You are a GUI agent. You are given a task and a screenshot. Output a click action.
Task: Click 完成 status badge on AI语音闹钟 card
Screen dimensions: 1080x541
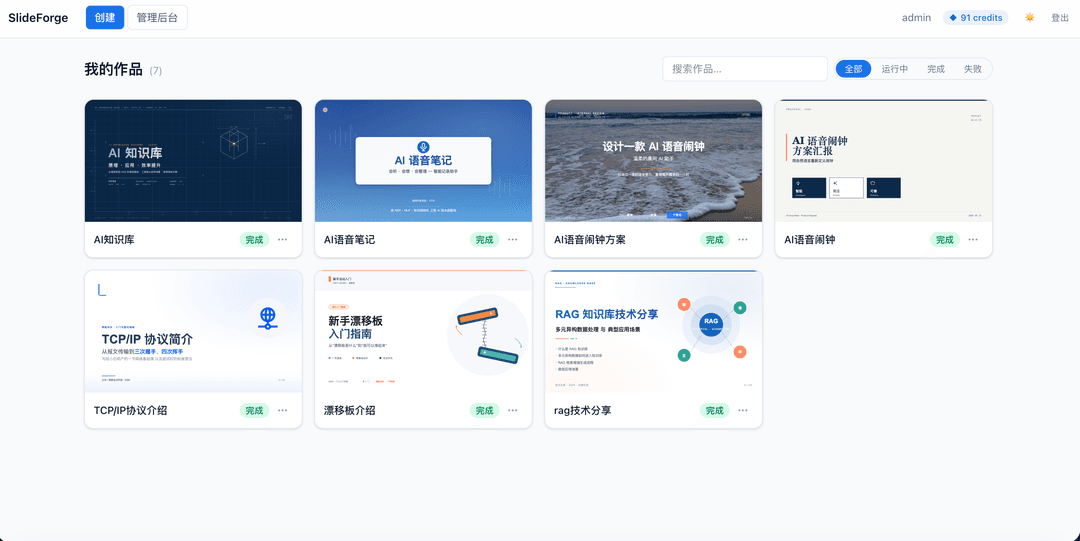coord(944,240)
